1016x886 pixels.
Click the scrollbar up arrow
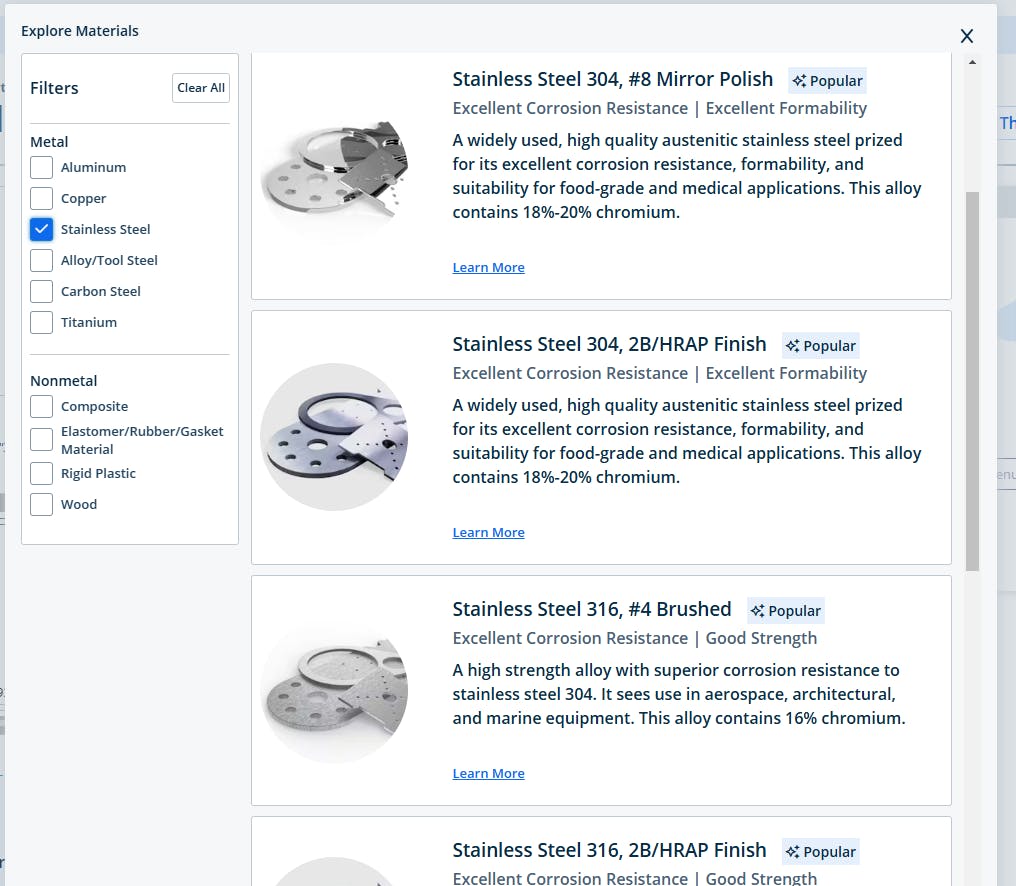[971, 60]
